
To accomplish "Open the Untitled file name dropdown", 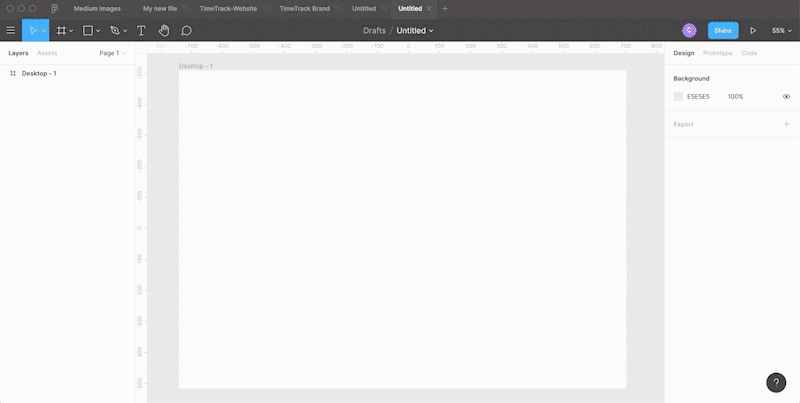I will [415, 31].
